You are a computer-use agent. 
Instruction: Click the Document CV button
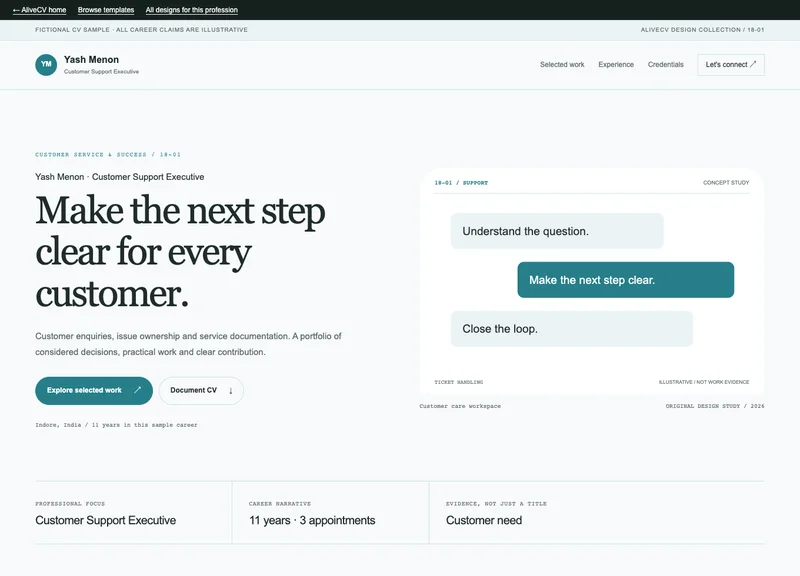pyautogui.click(x=201, y=391)
